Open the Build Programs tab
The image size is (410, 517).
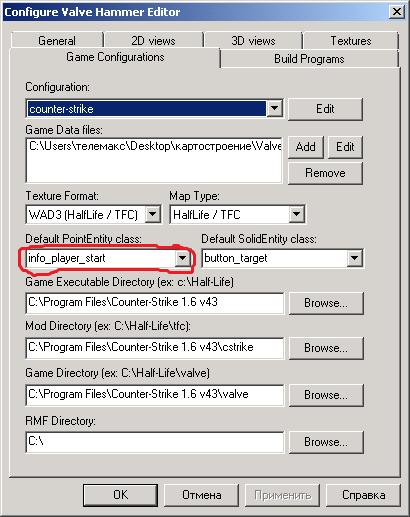tap(309, 59)
